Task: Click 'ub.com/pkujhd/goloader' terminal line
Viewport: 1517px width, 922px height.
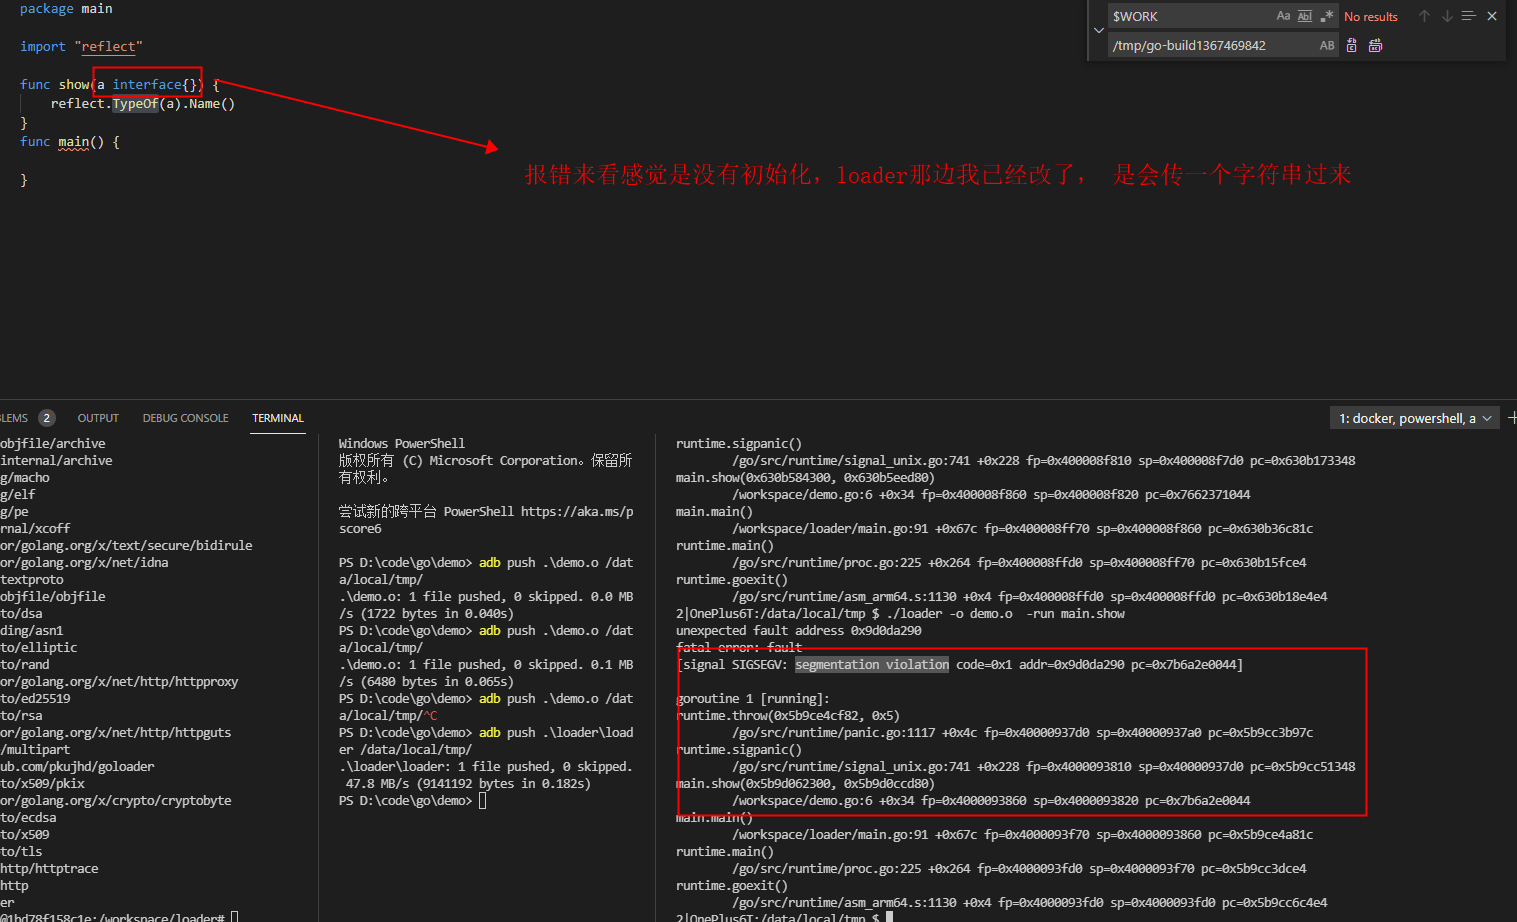Action: coord(77,767)
